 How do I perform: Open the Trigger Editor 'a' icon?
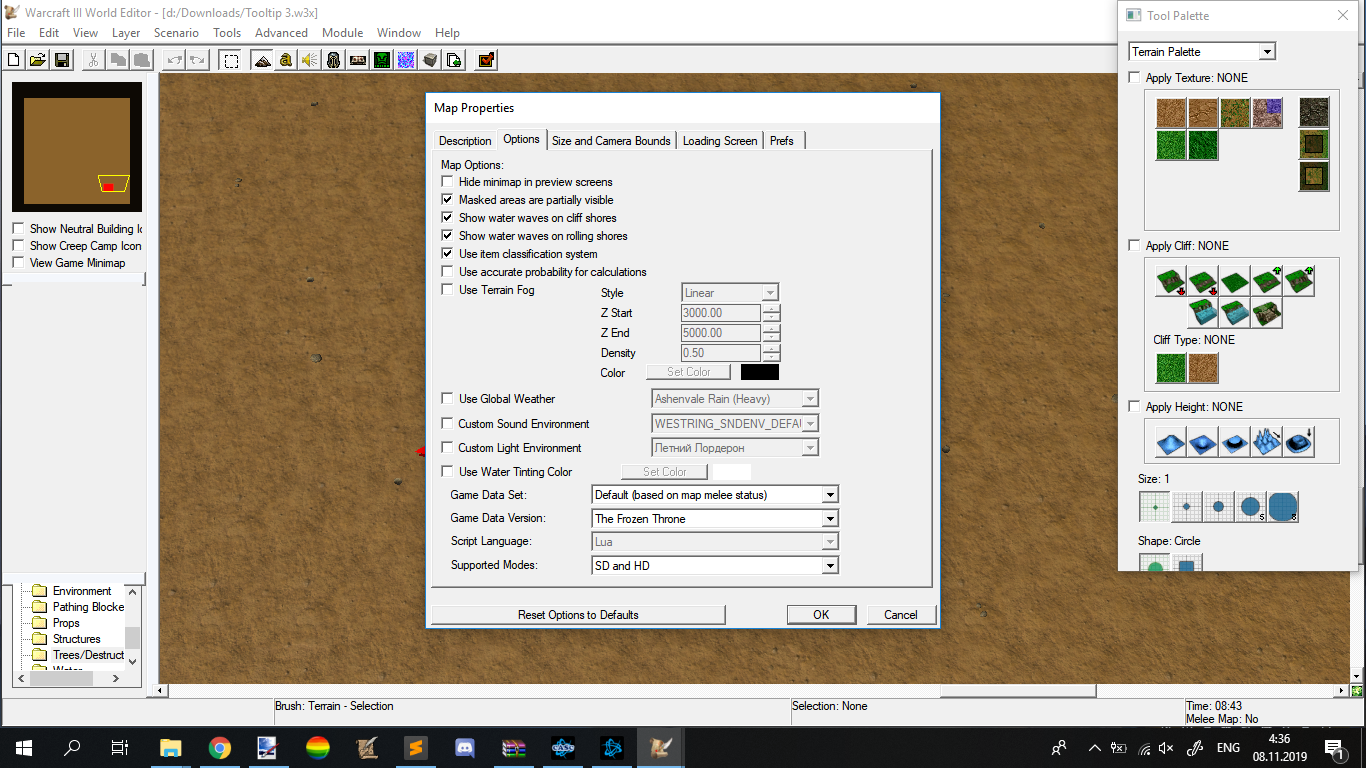(286, 60)
